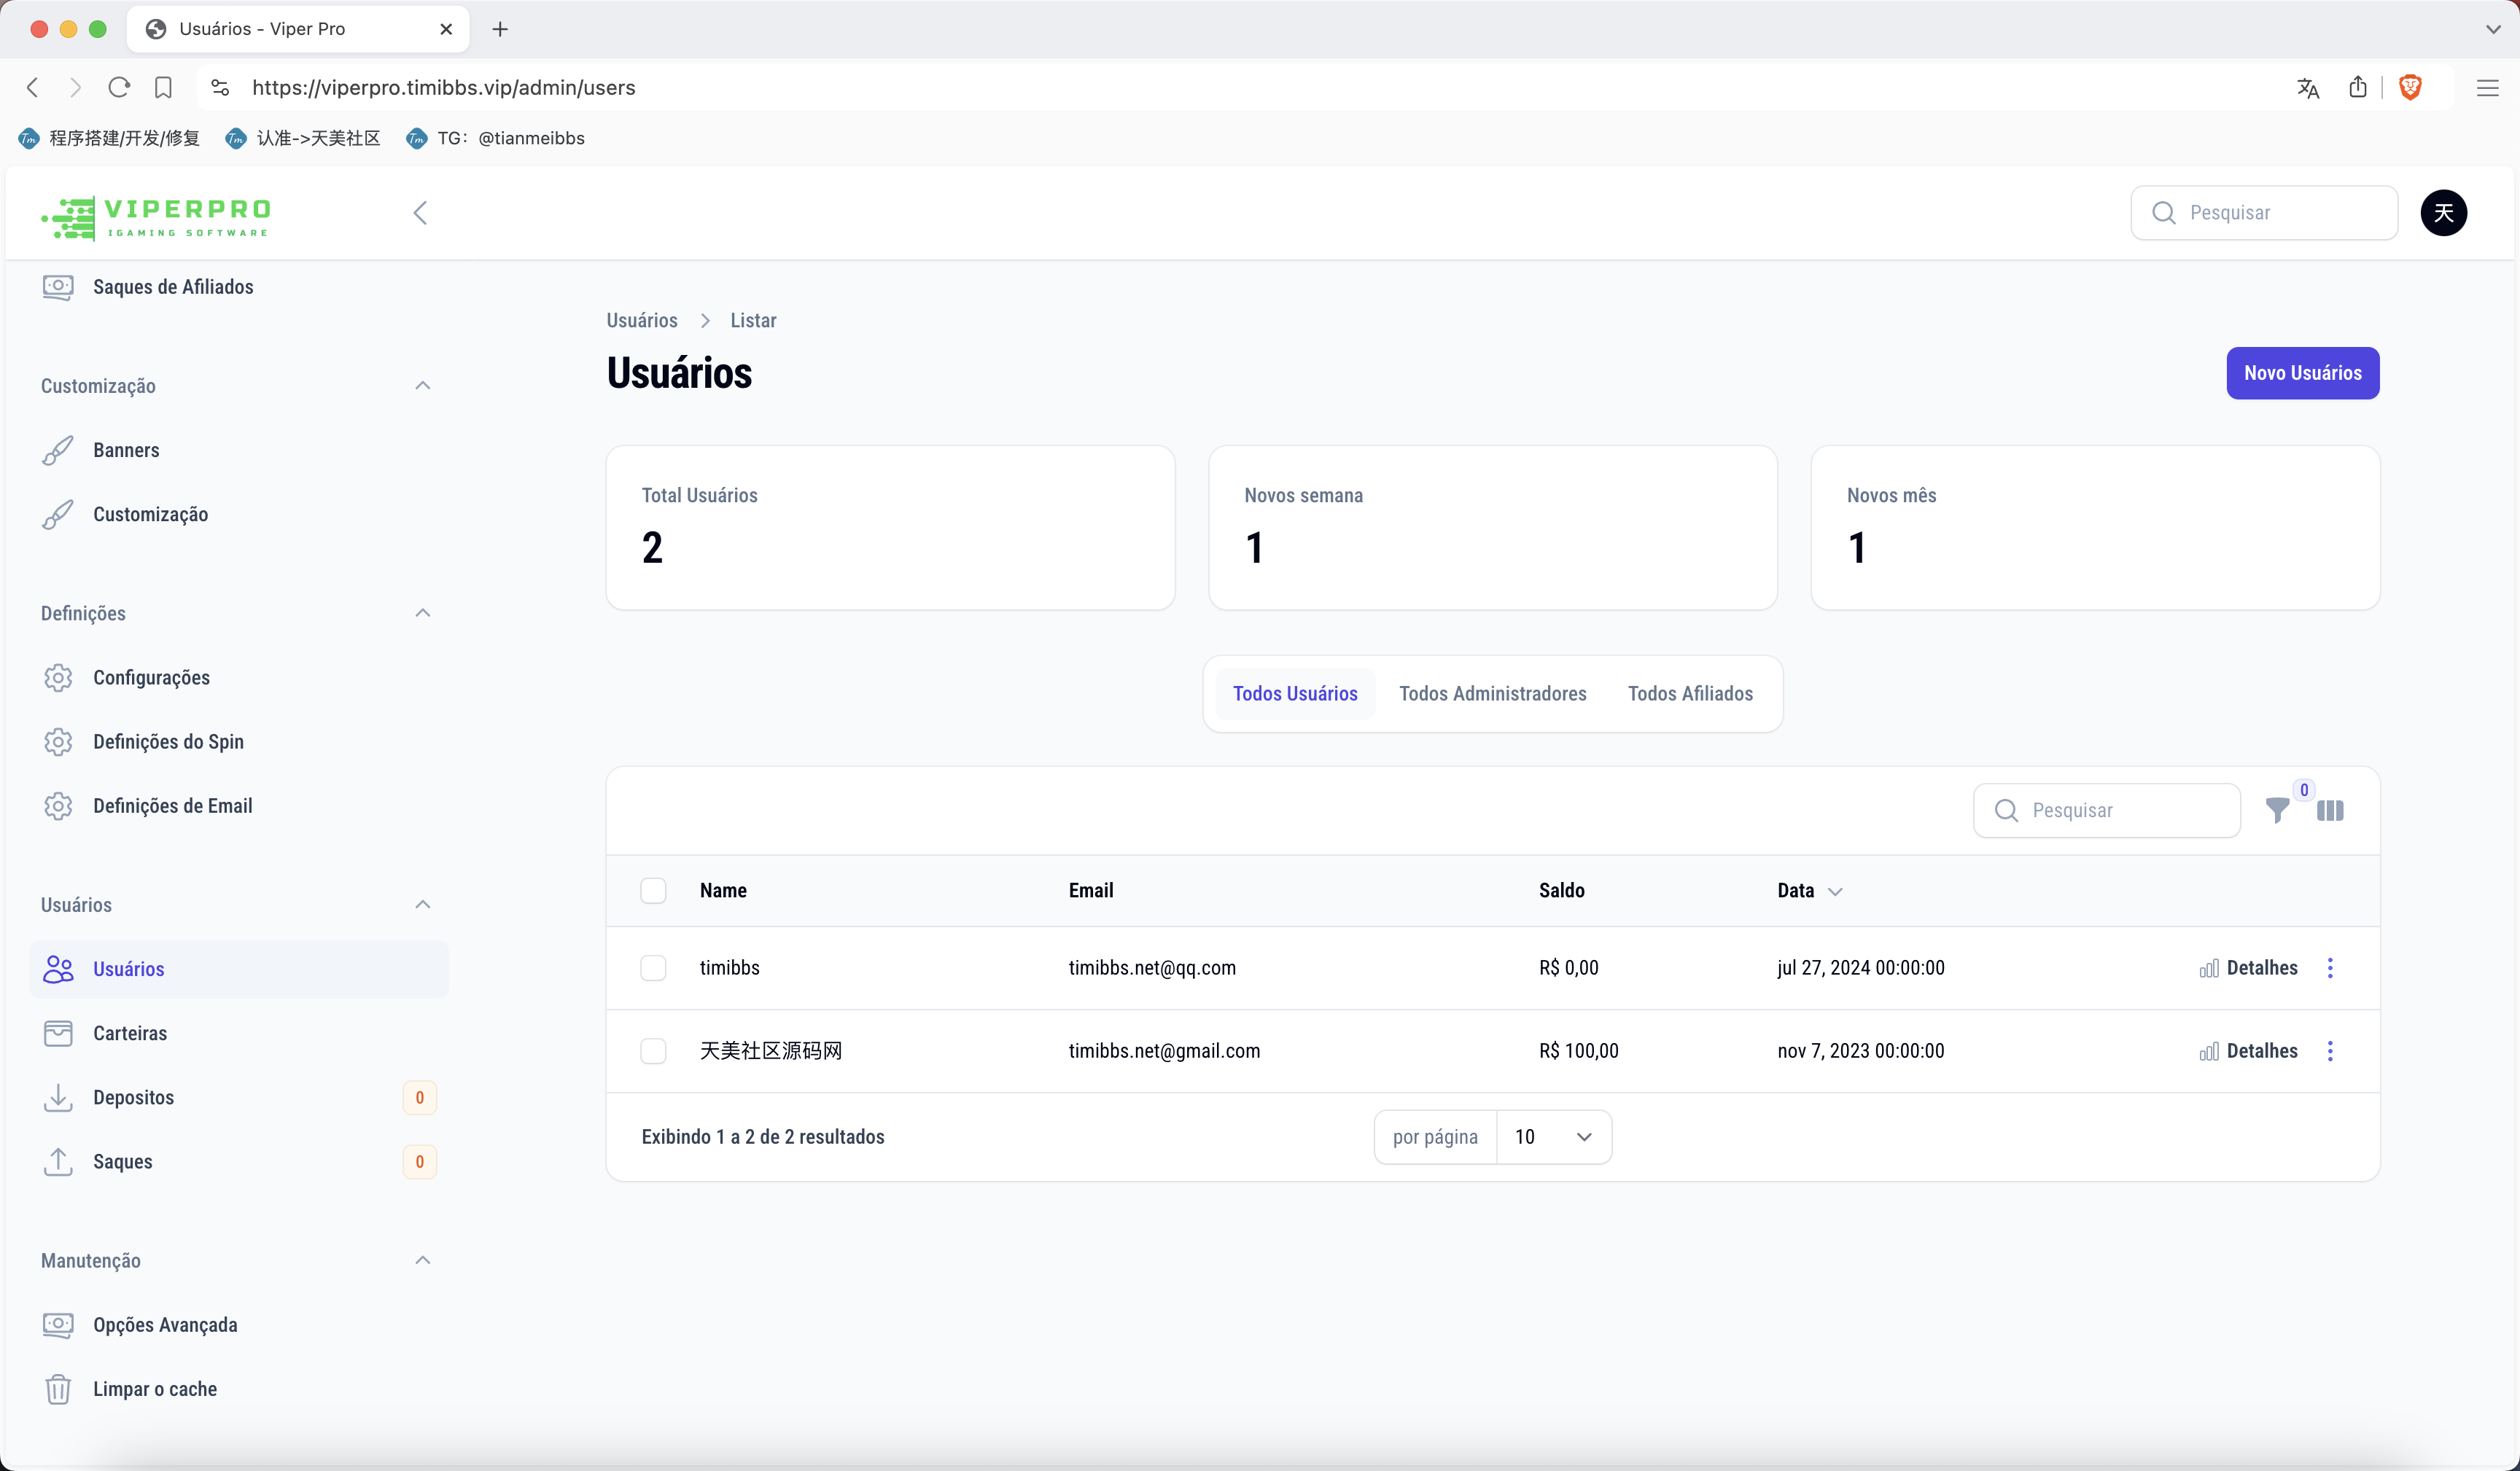Viewport: 2520px width, 1471px height.
Task: Open Detalhes for 天美社区源码网
Action: (2248, 1051)
